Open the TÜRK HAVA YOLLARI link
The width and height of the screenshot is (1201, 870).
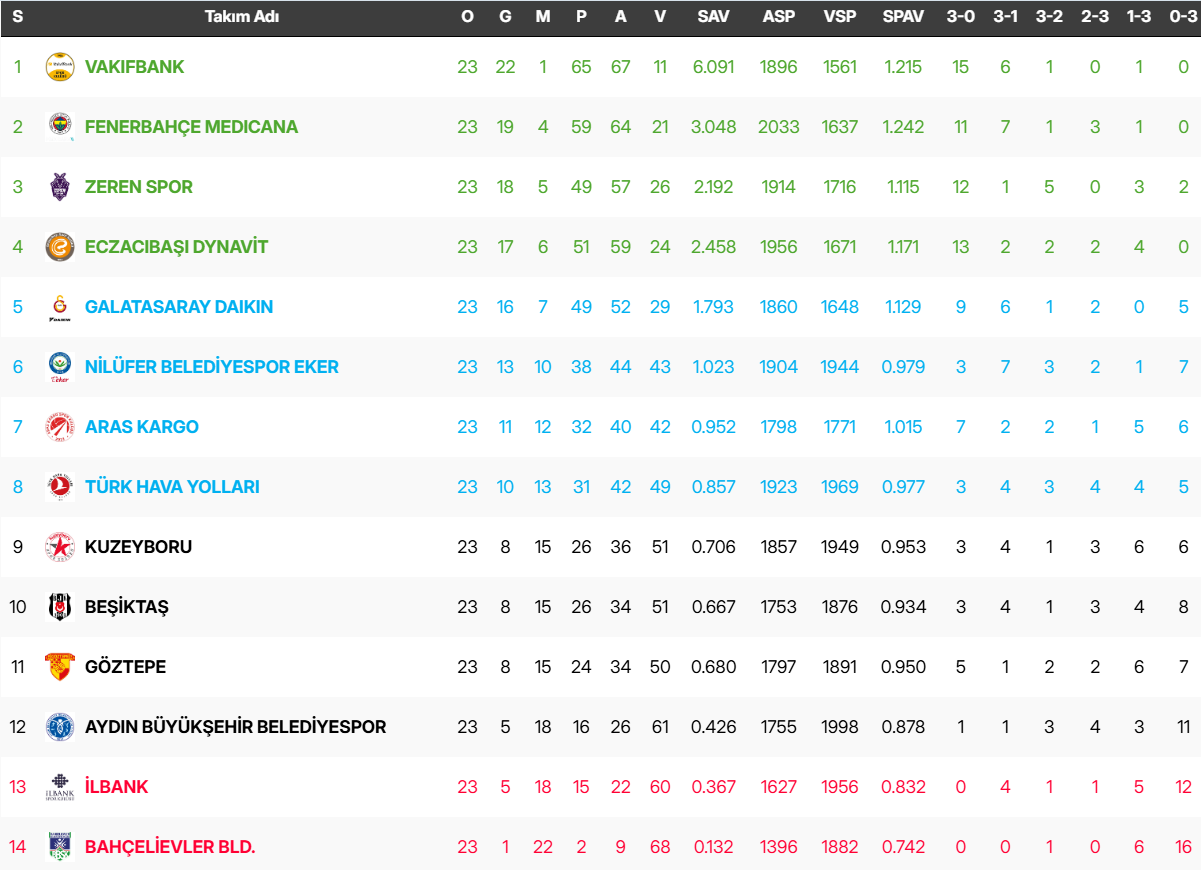point(172,487)
